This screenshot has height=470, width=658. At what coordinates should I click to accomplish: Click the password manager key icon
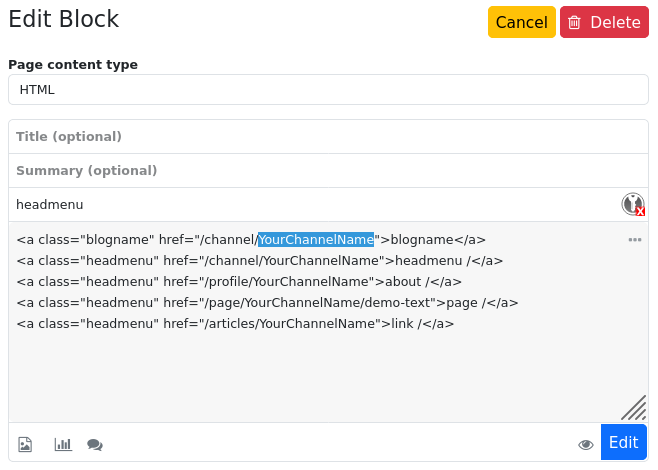(633, 205)
